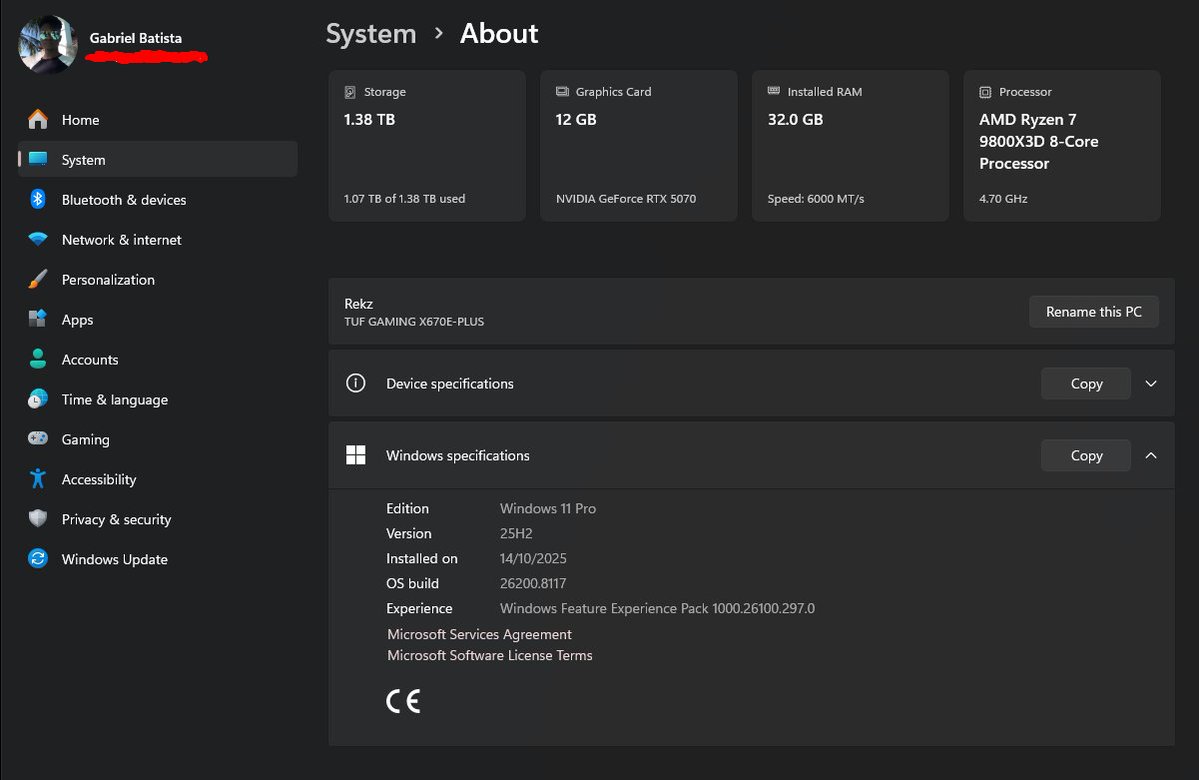Open Home settings page
Screen dimensions: 1199x780
point(158,119)
